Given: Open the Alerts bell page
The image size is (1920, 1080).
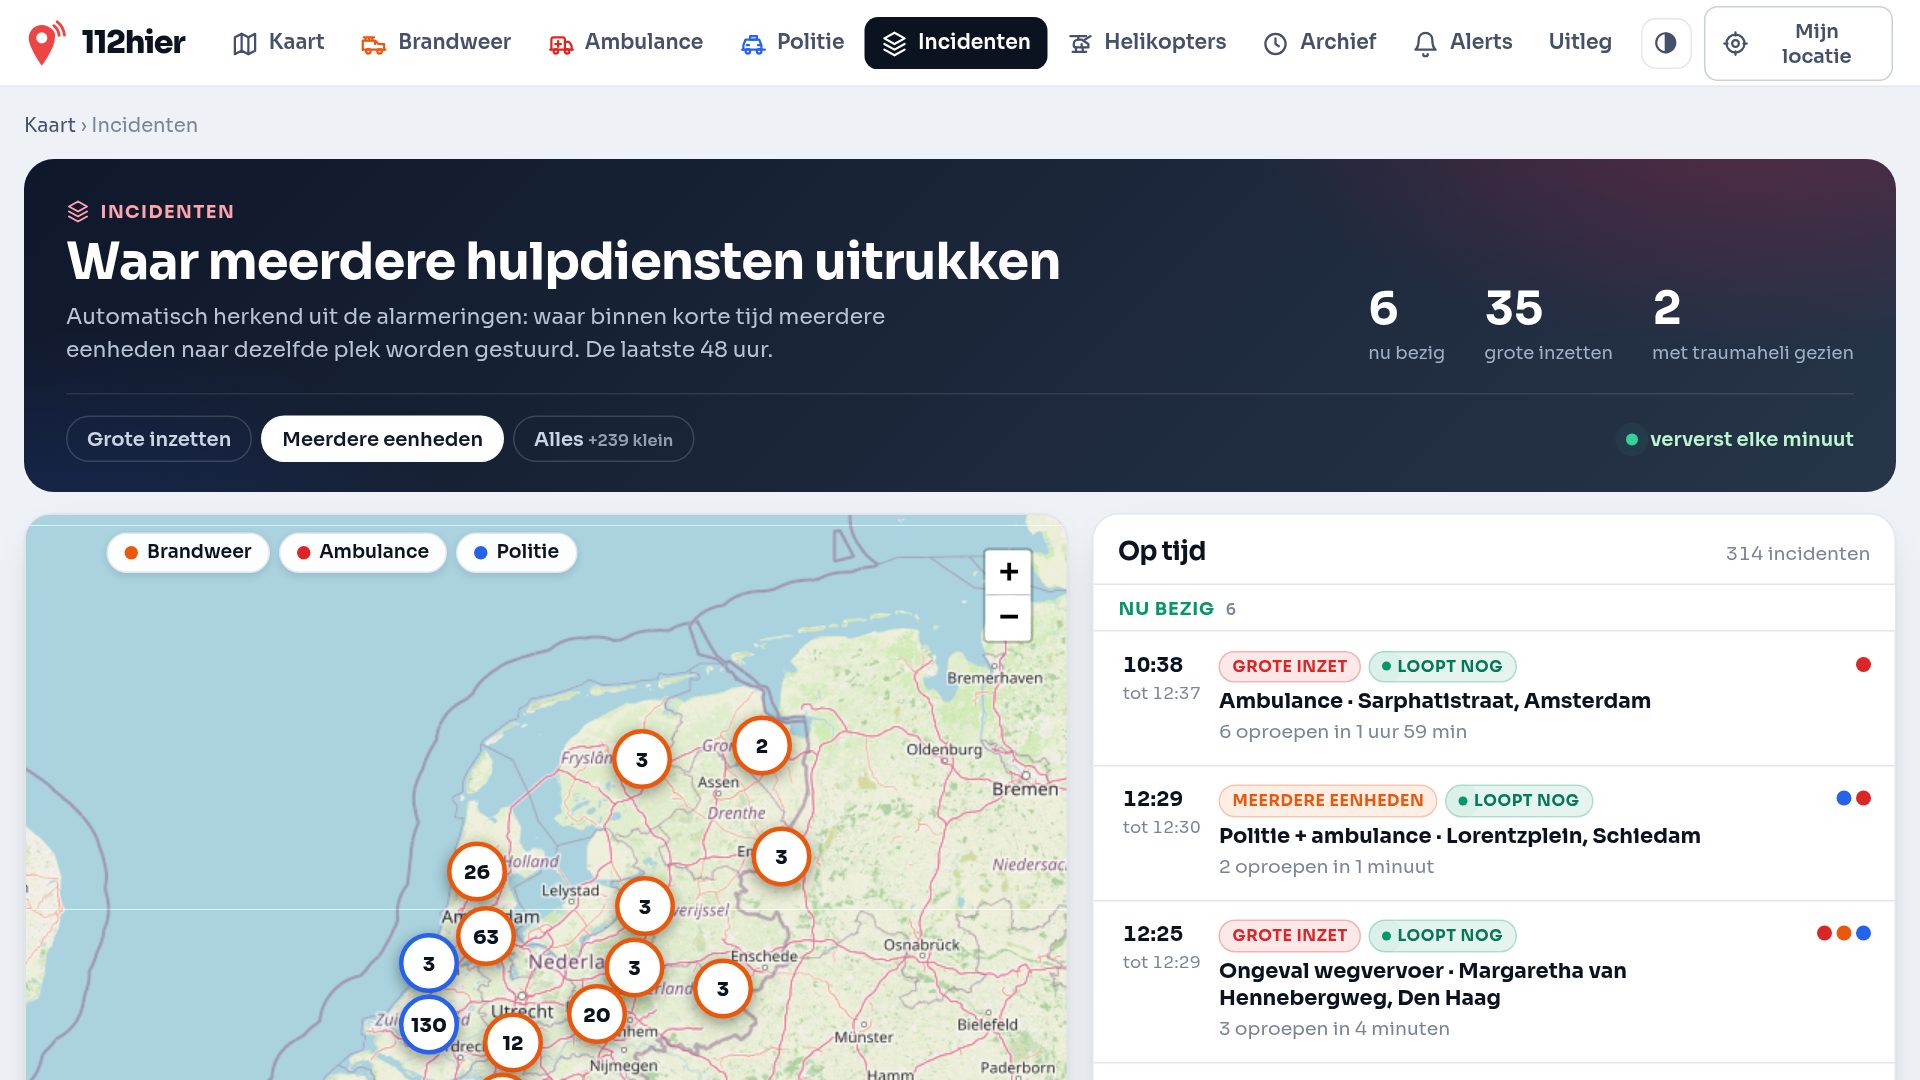Looking at the screenshot, I should [1463, 42].
